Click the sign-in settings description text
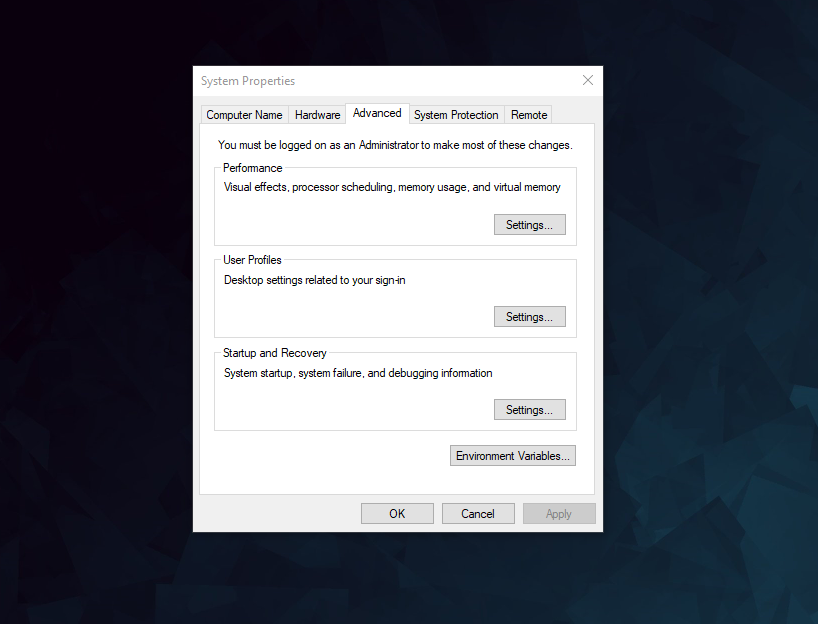The height and width of the screenshot is (624, 818). [x=314, y=280]
